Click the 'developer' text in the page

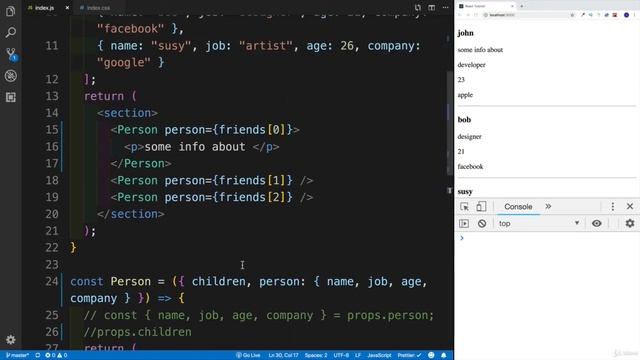click(471, 65)
